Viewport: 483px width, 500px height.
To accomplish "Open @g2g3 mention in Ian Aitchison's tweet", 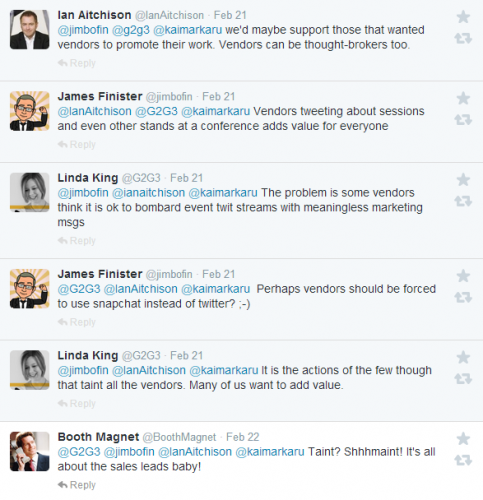I will click(x=131, y=30).
